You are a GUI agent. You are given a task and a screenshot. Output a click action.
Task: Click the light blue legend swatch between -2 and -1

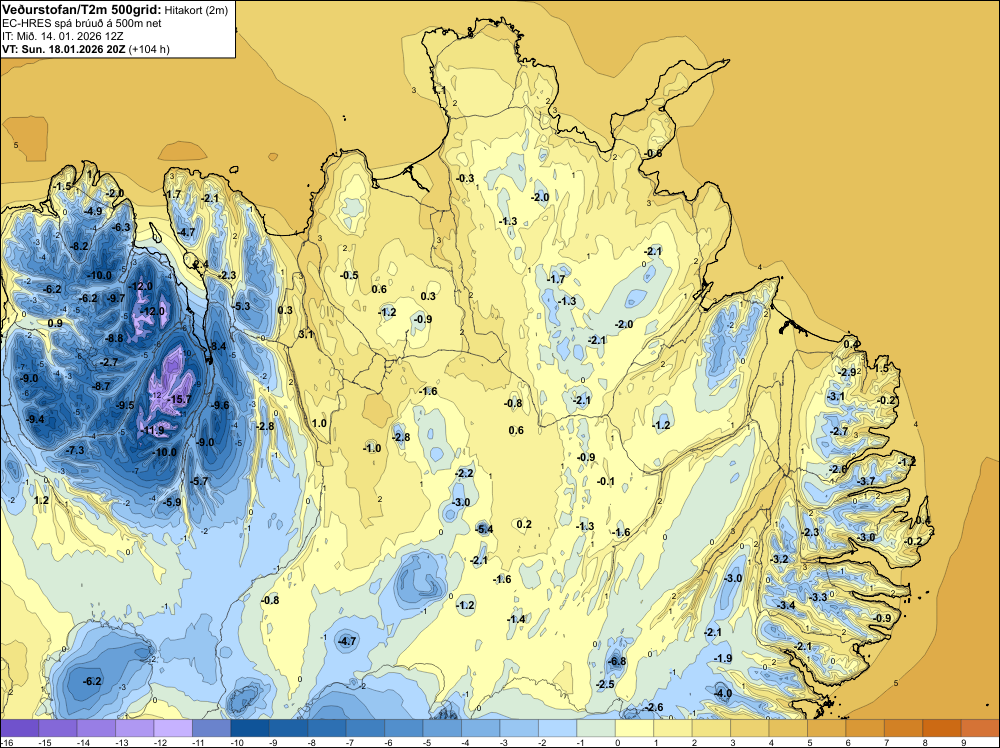coord(557,728)
